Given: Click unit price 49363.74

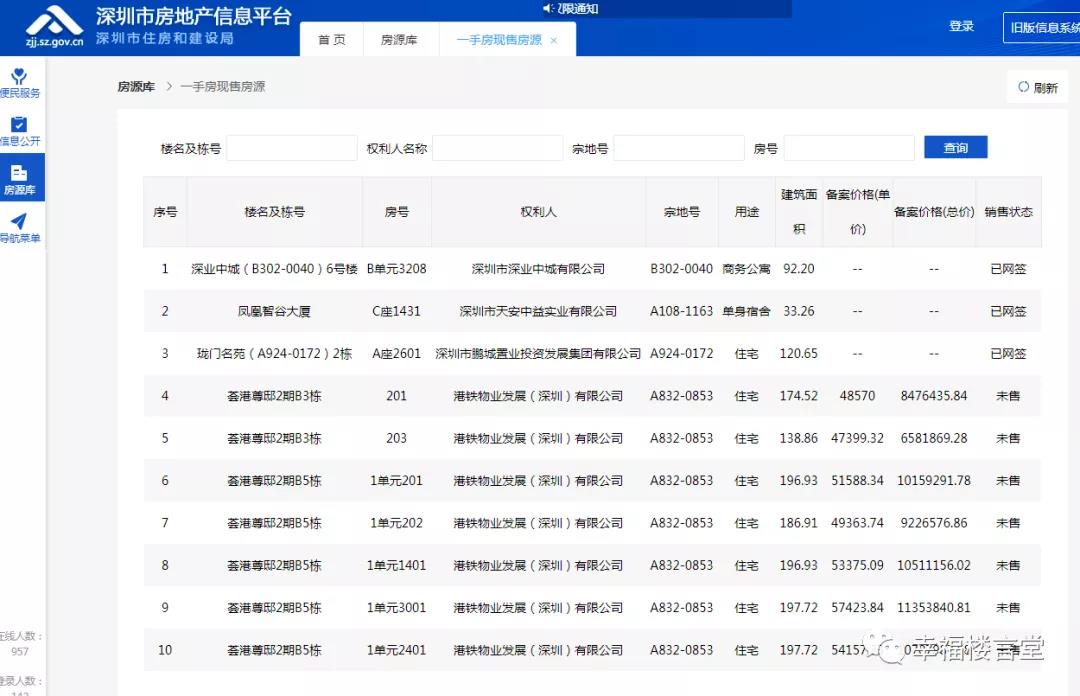Looking at the screenshot, I should (857, 523).
